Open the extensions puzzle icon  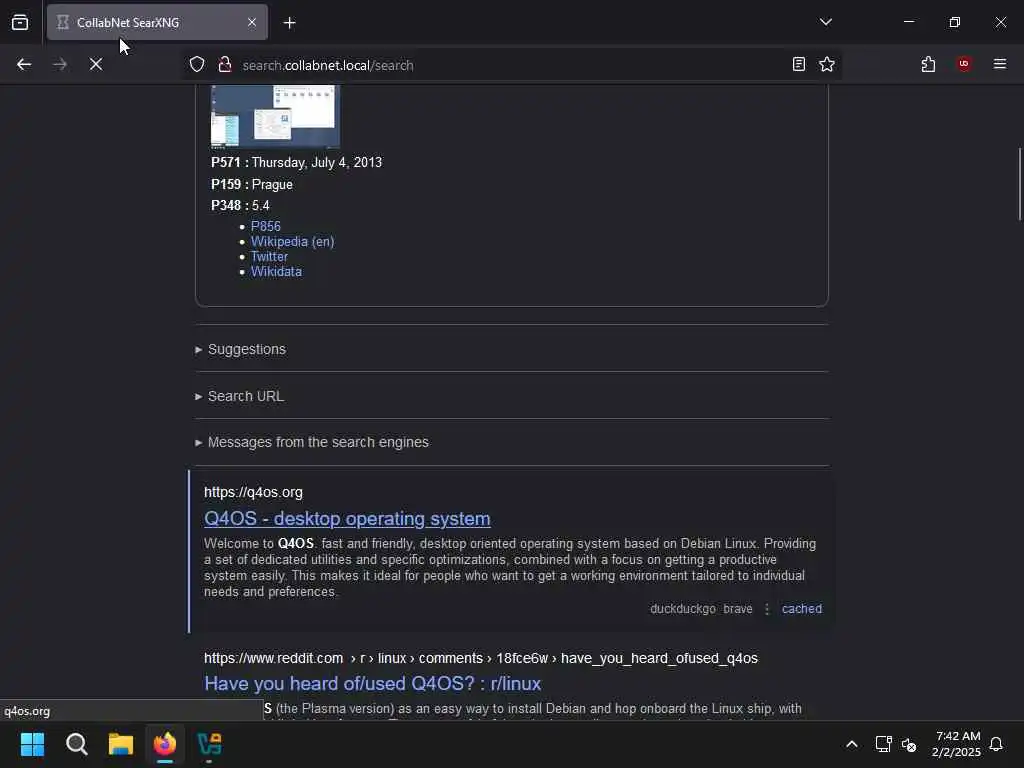pos(928,64)
